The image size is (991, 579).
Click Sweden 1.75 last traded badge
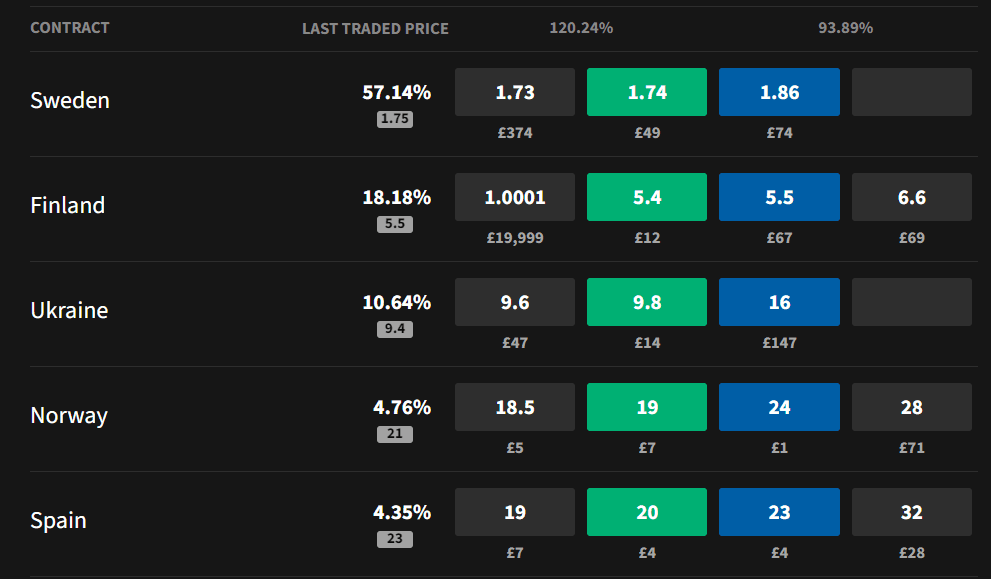coord(395,119)
